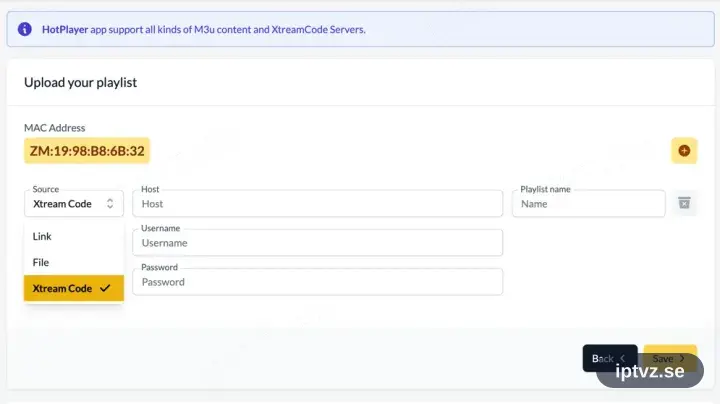The image size is (720, 404).
Task: Click the info icon in the banner
Action: (25, 29)
